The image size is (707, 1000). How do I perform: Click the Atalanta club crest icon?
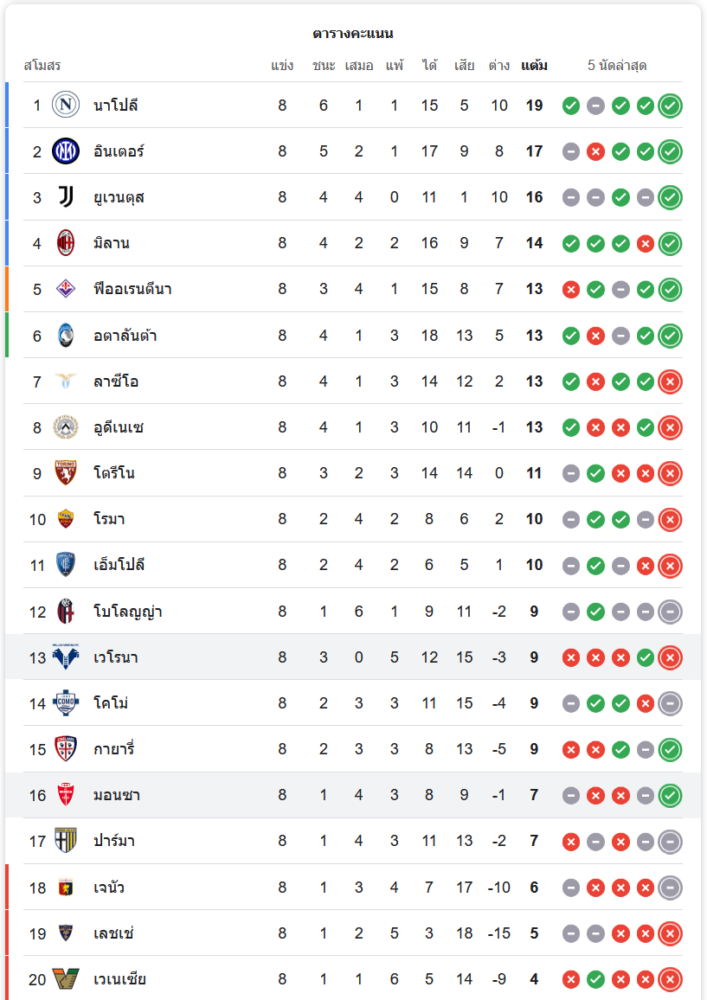point(66,335)
